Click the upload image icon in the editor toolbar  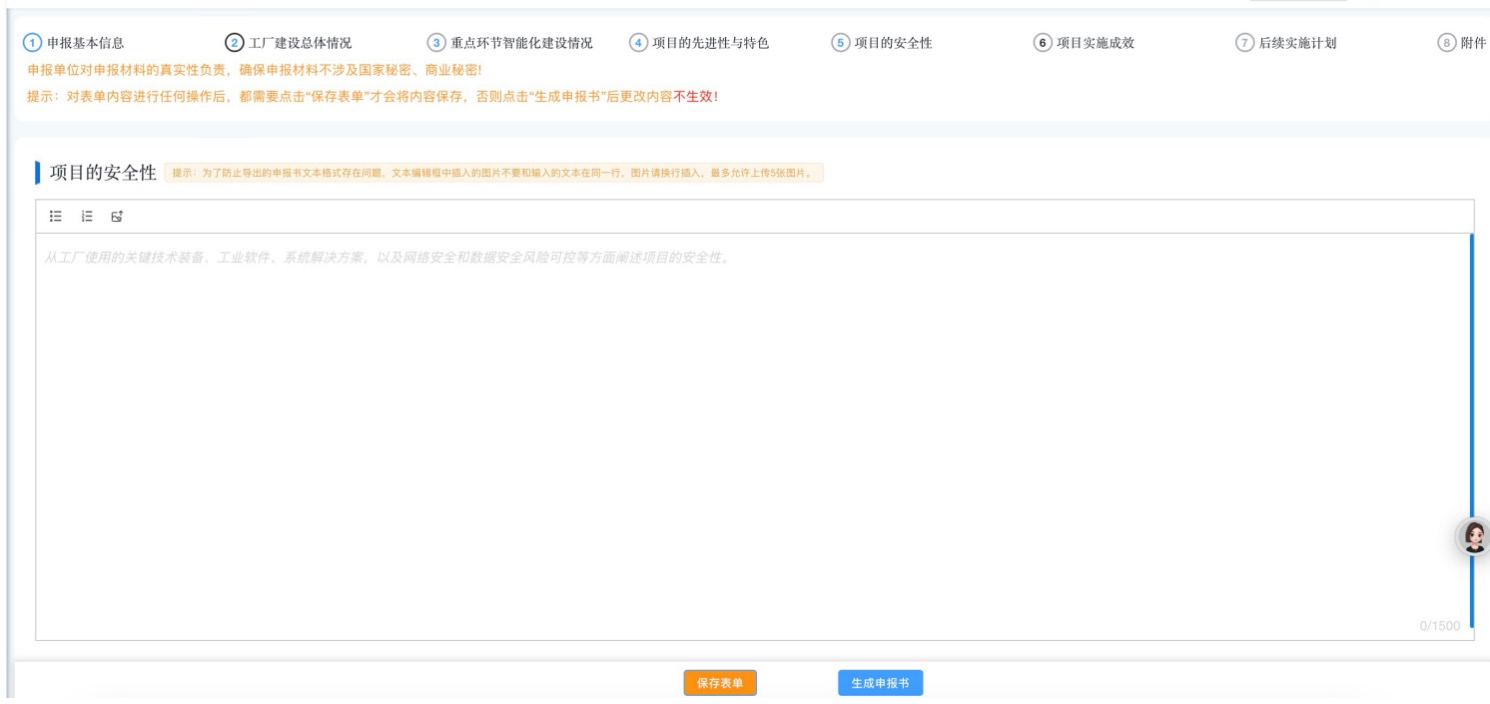[116, 216]
